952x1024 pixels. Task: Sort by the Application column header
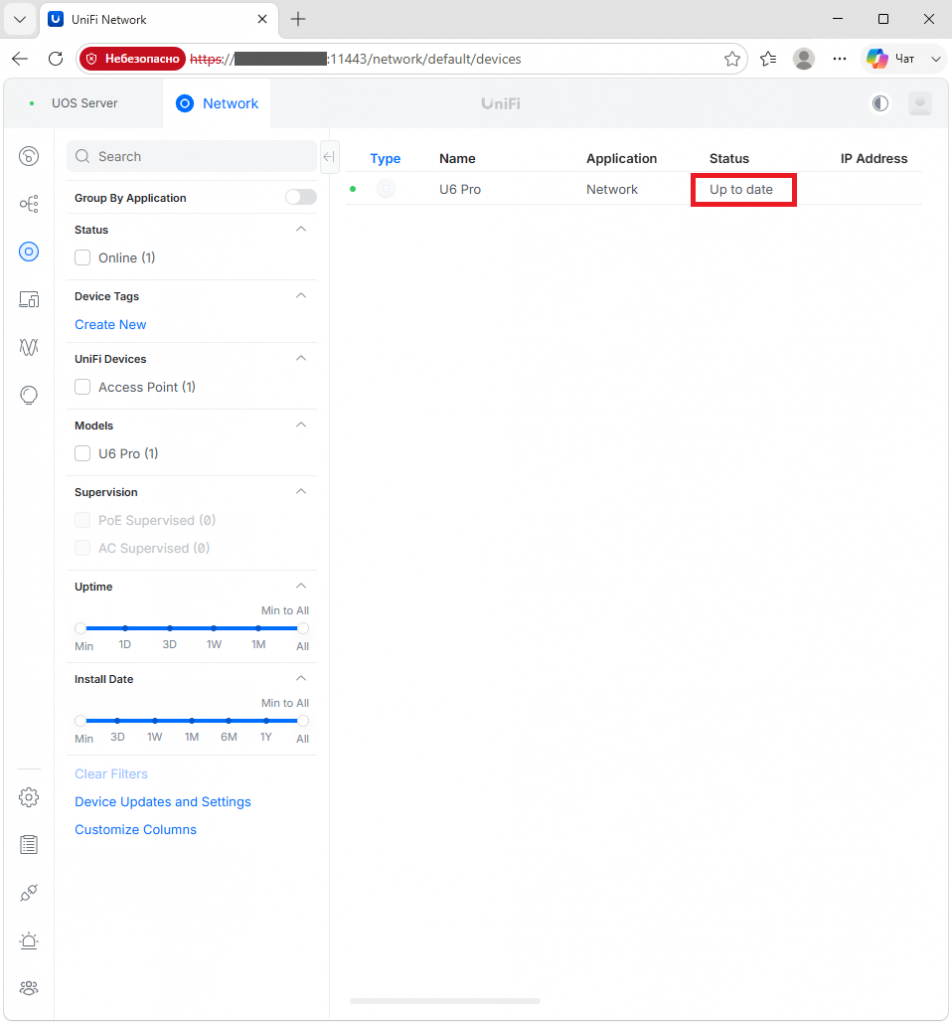622,159
